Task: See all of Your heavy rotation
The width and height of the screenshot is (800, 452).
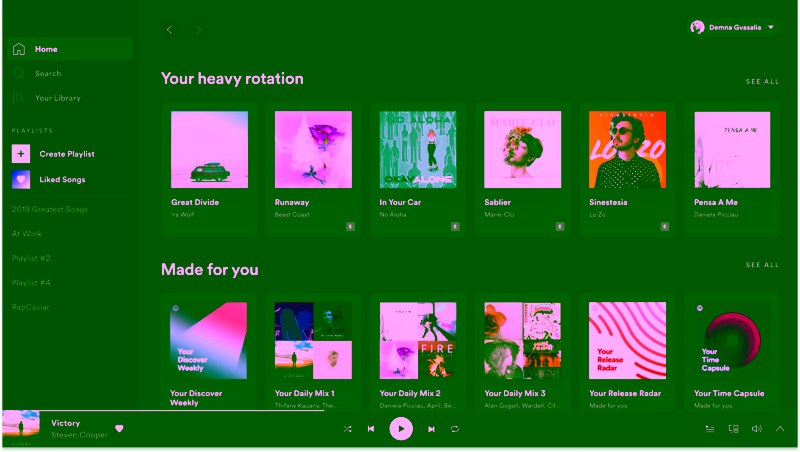Action: coord(762,82)
